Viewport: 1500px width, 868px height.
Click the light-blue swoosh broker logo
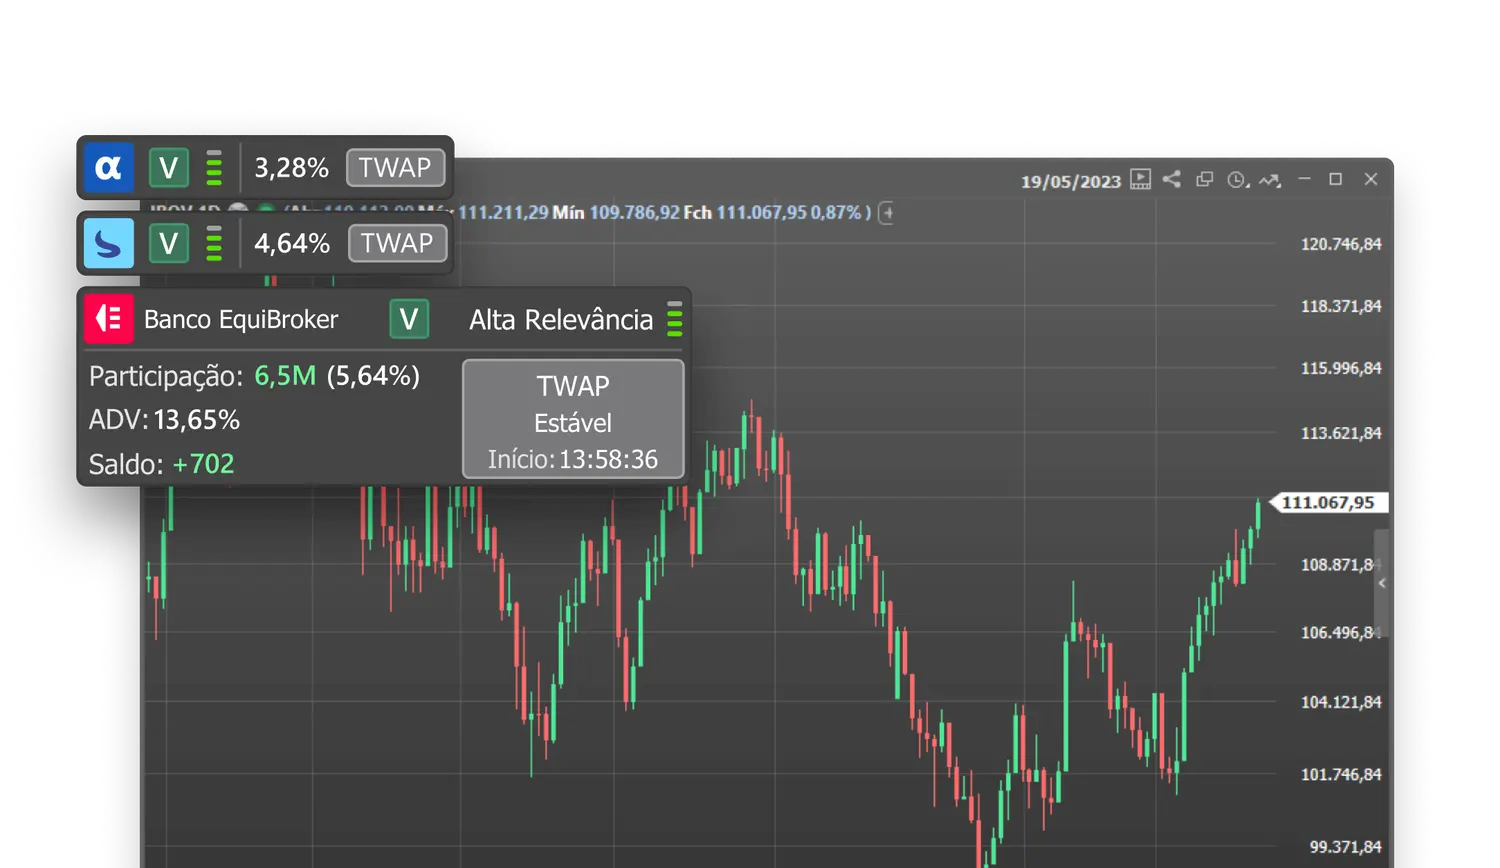(108, 244)
